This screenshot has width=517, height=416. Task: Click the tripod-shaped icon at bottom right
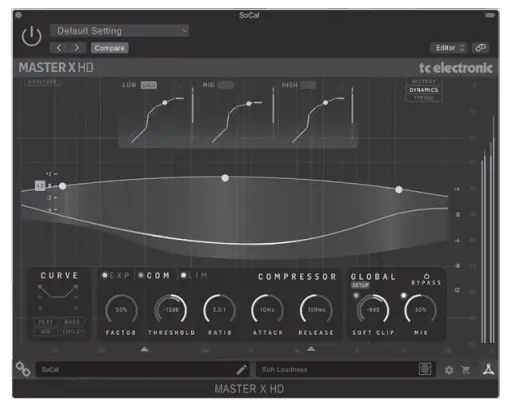click(488, 369)
